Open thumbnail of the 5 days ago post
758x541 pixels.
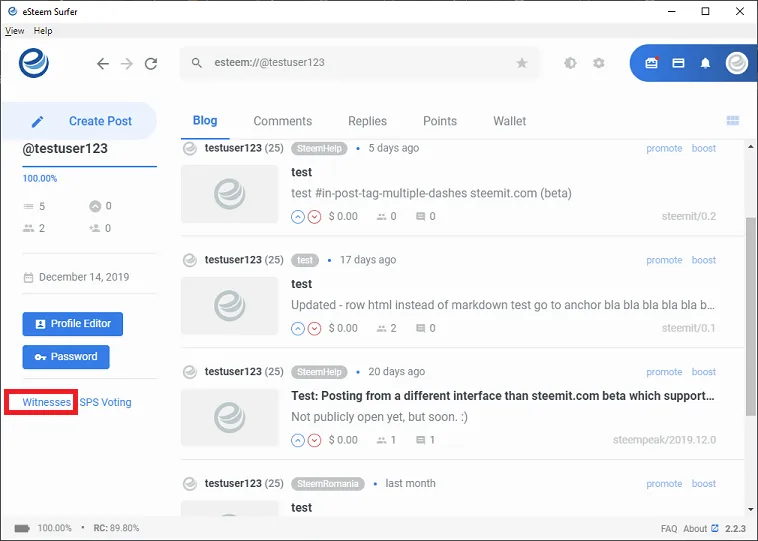[230, 194]
